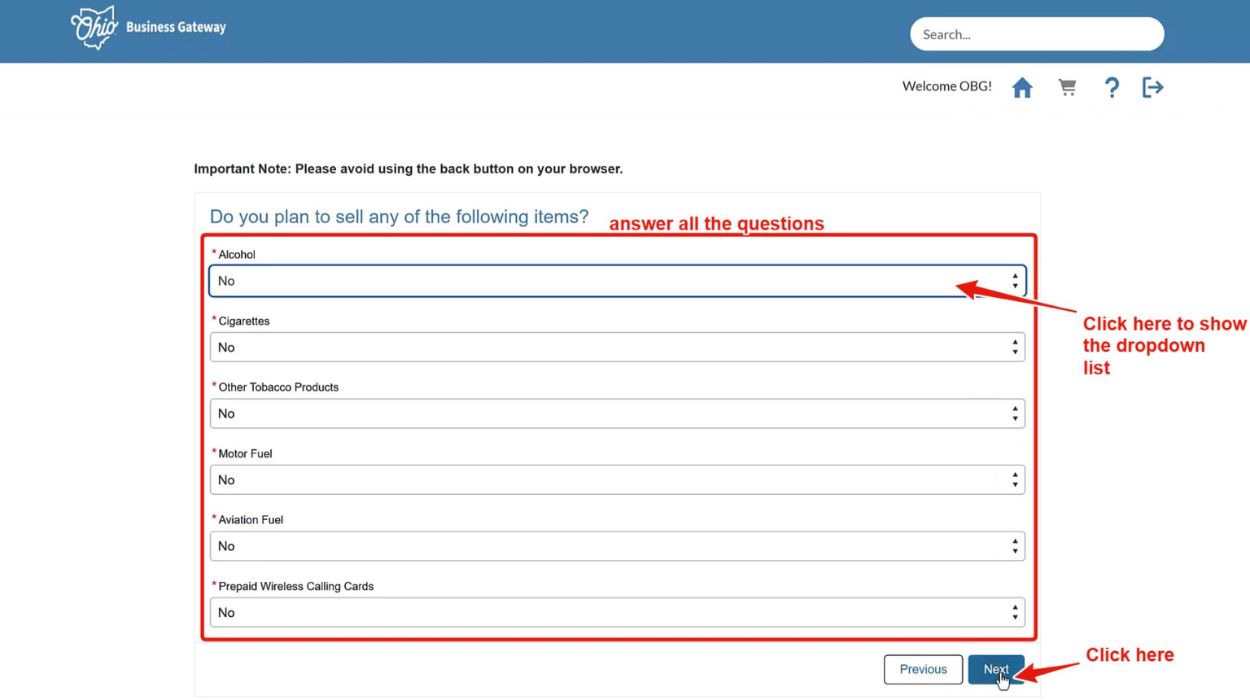Click the Cigarettes dropdown arrows
1250x700 pixels.
[1015, 348]
